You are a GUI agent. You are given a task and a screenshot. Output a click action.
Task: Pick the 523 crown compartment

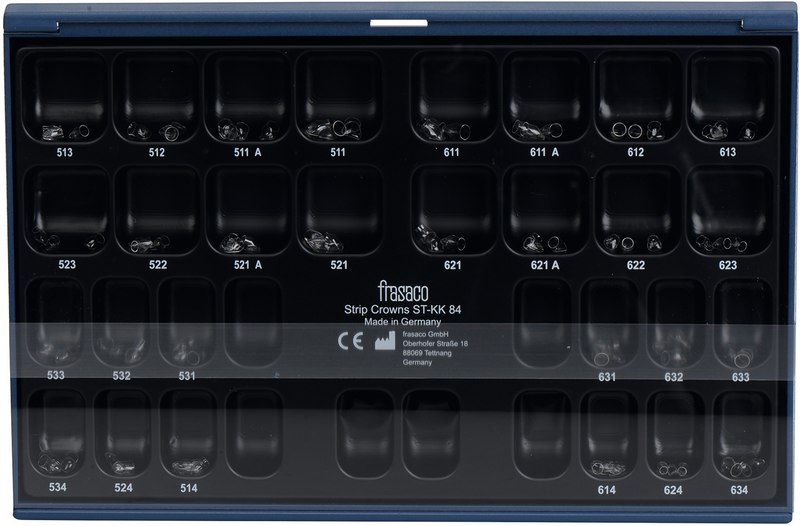coord(69,211)
